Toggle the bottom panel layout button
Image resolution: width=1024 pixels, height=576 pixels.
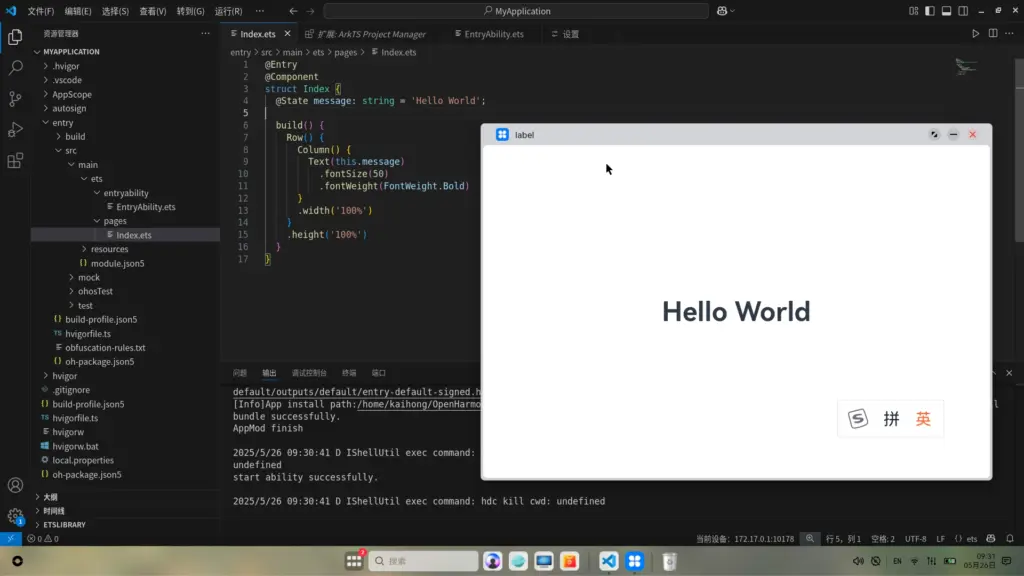(x=947, y=11)
